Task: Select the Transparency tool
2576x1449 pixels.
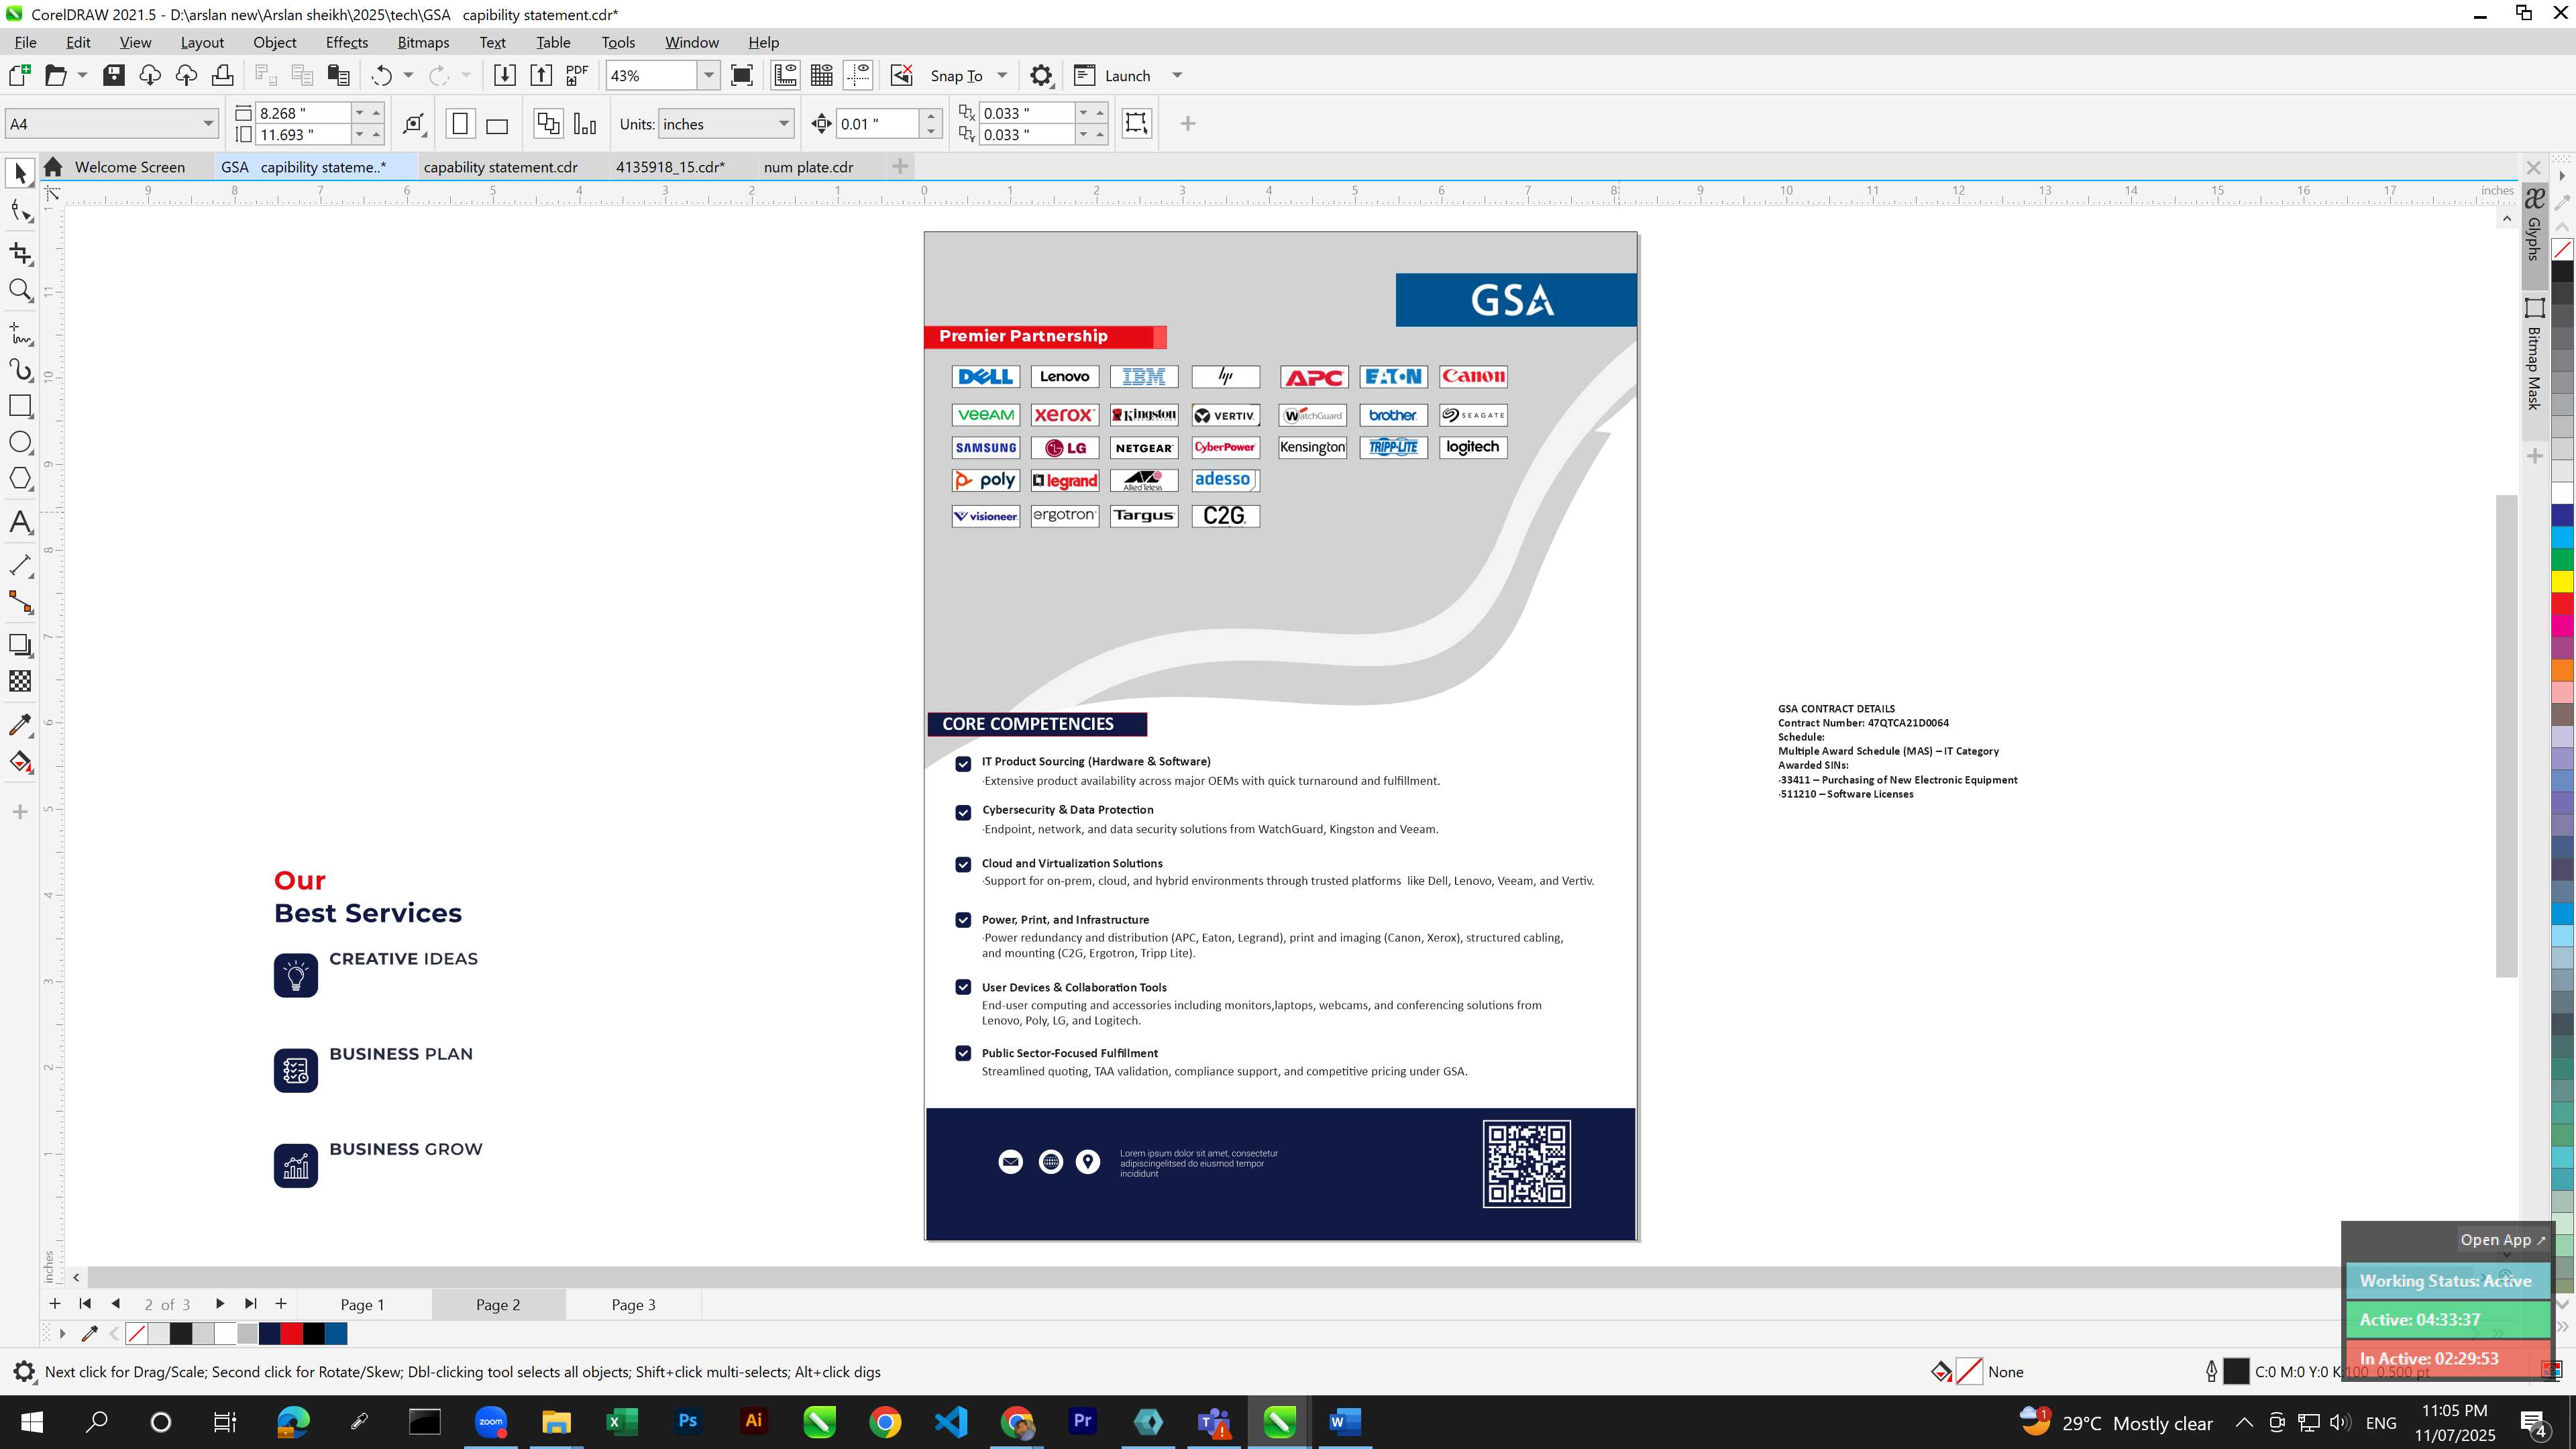Action: (x=20, y=681)
